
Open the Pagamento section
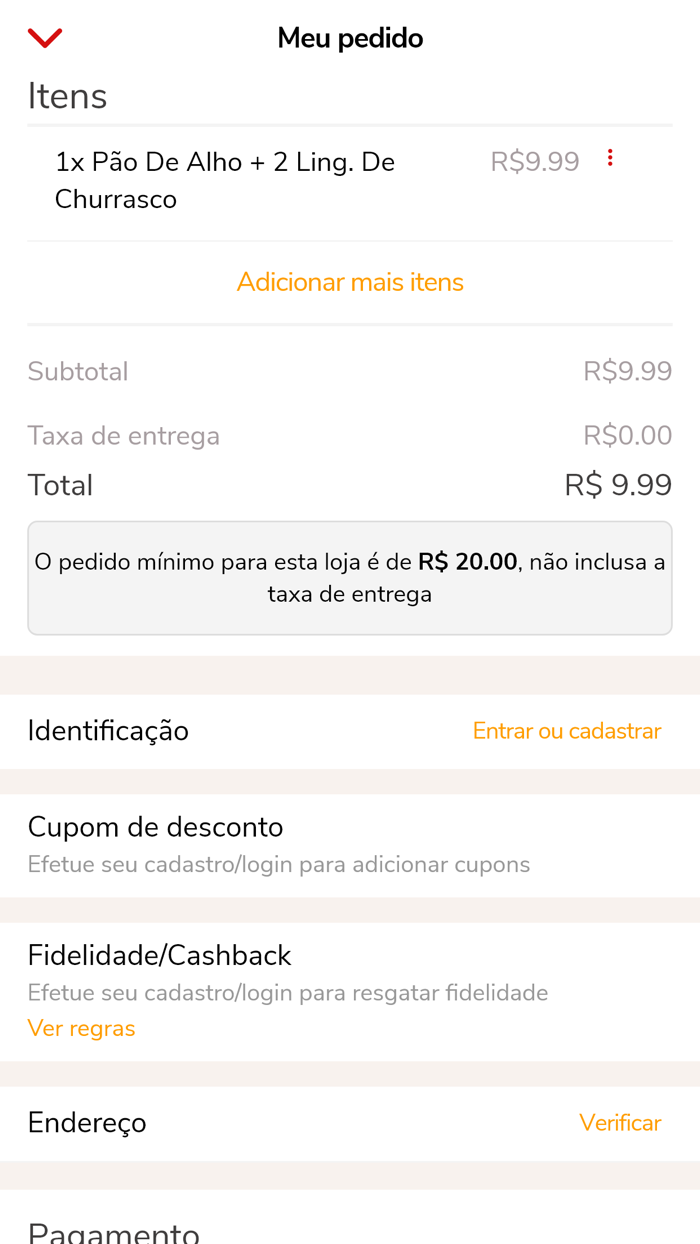(x=113, y=1230)
